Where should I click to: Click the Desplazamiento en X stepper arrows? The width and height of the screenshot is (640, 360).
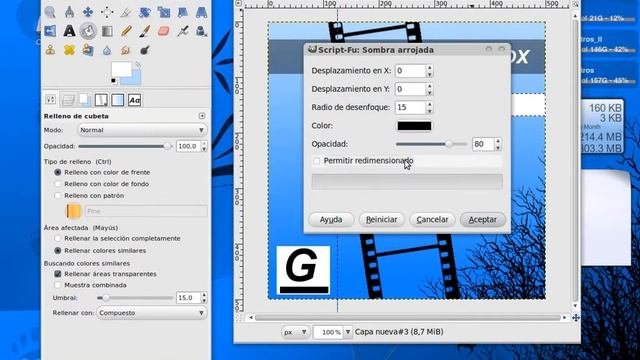click(429, 71)
